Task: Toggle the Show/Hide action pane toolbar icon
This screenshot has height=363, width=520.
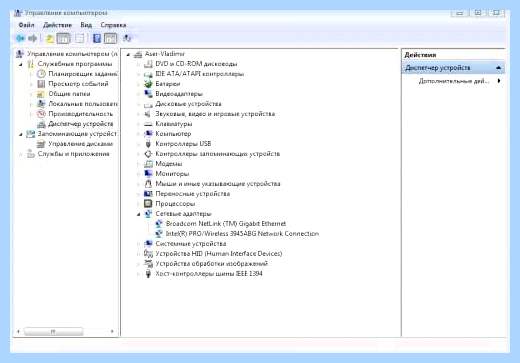Action: coord(110,39)
